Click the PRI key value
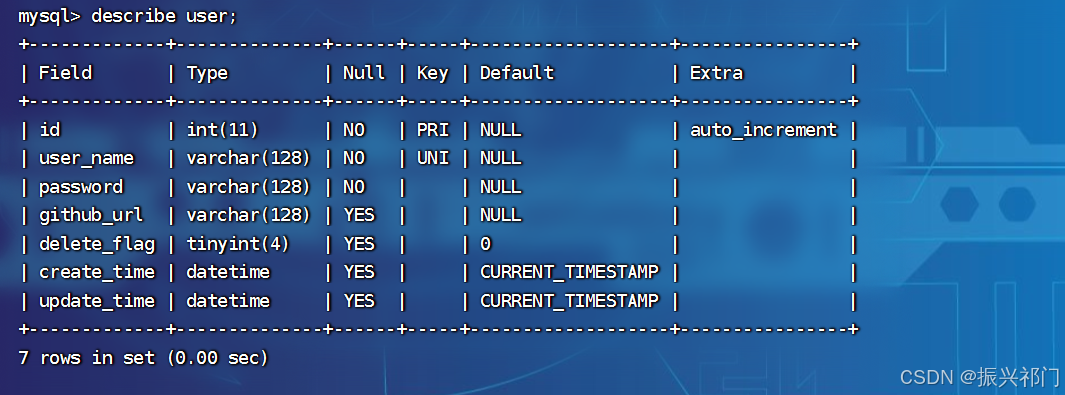This screenshot has height=395, width=1065. point(433,130)
